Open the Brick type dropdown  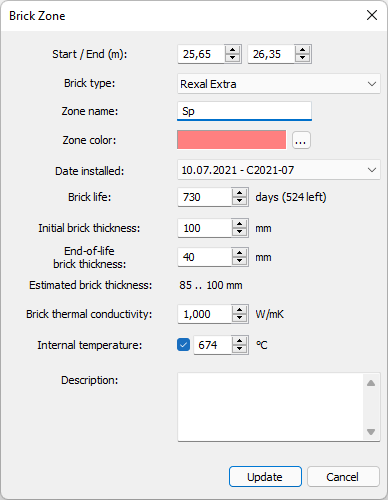[x=279, y=84]
